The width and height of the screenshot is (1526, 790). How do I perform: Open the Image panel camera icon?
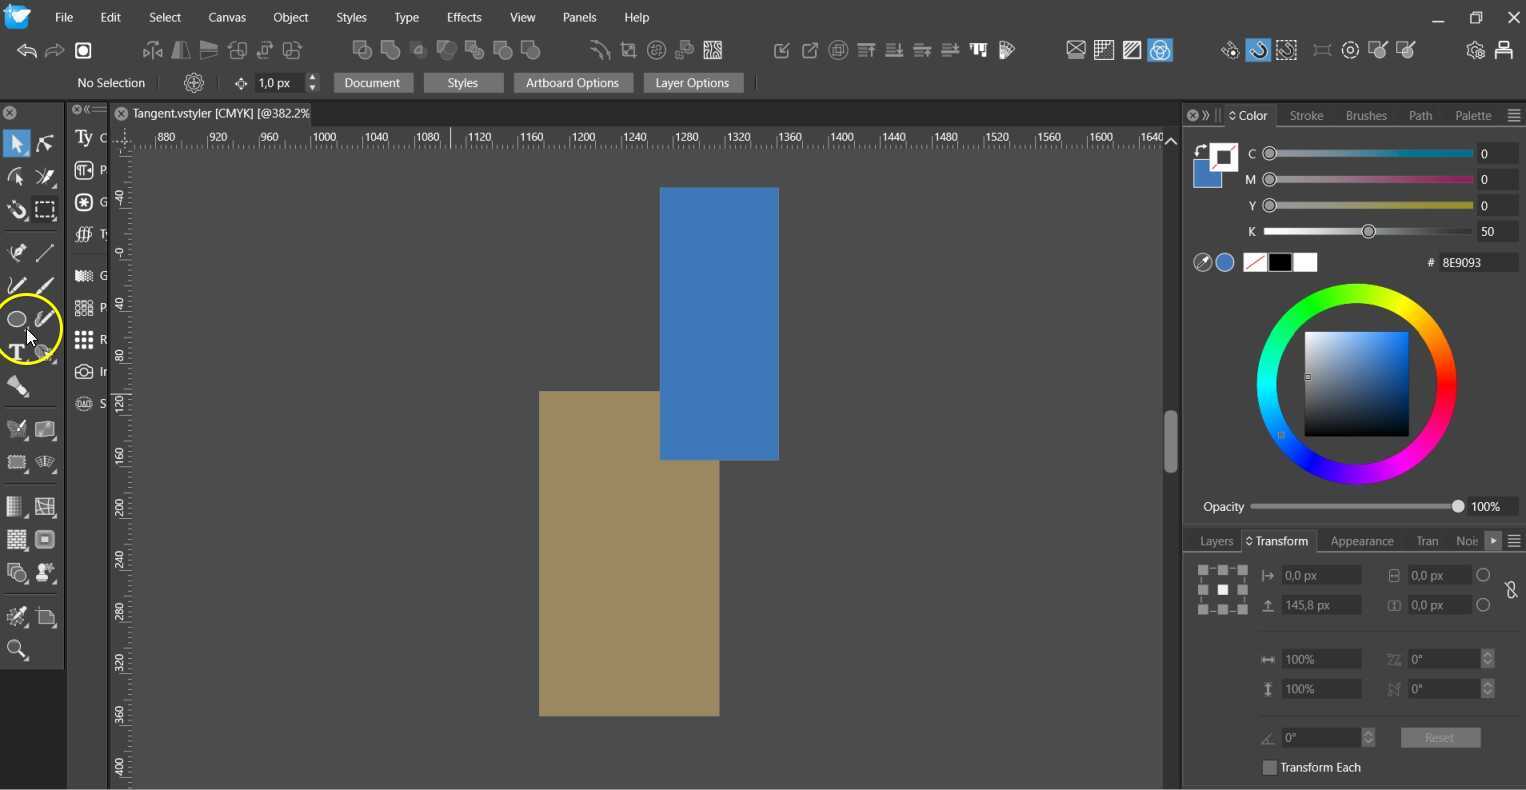pyautogui.click(x=84, y=372)
